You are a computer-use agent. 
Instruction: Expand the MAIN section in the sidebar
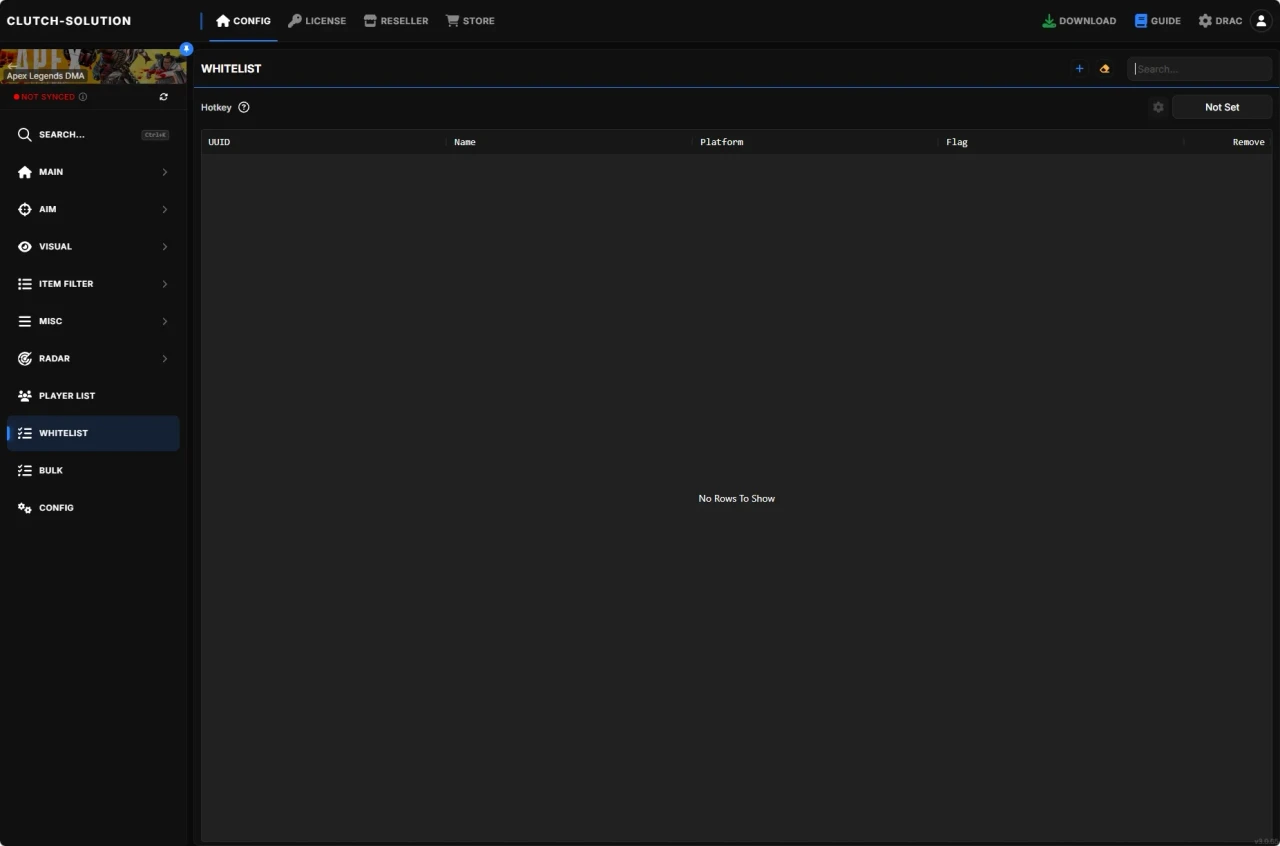92,172
